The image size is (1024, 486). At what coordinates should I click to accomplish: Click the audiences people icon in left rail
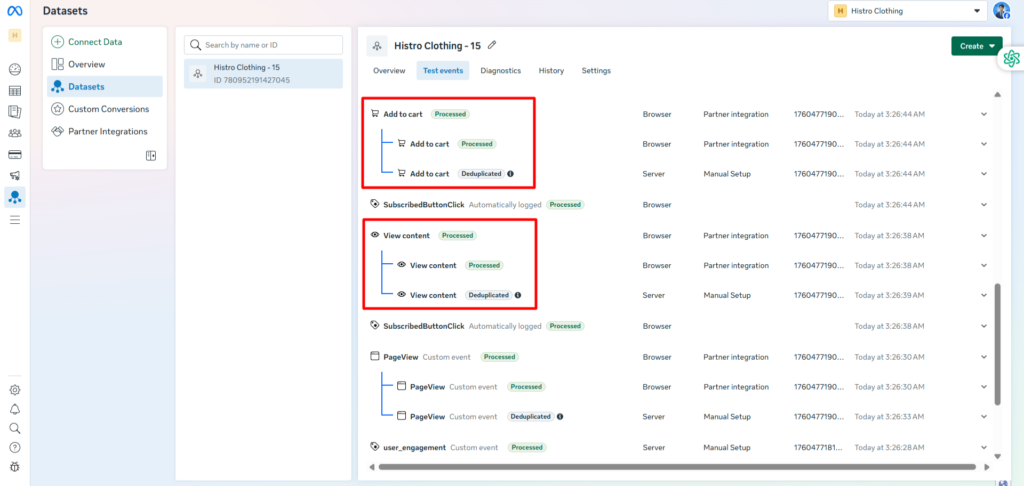point(15,133)
